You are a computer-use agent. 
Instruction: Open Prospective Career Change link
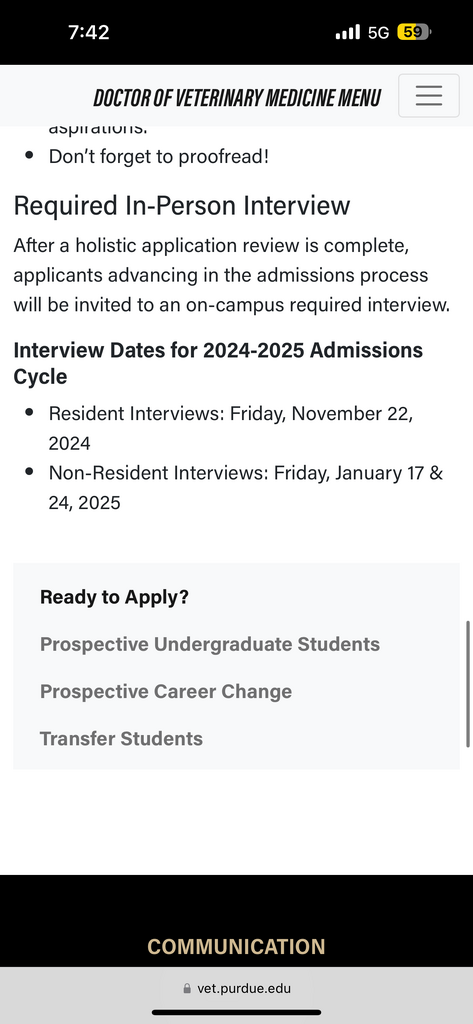pyautogui.click(x=166, y=691)
